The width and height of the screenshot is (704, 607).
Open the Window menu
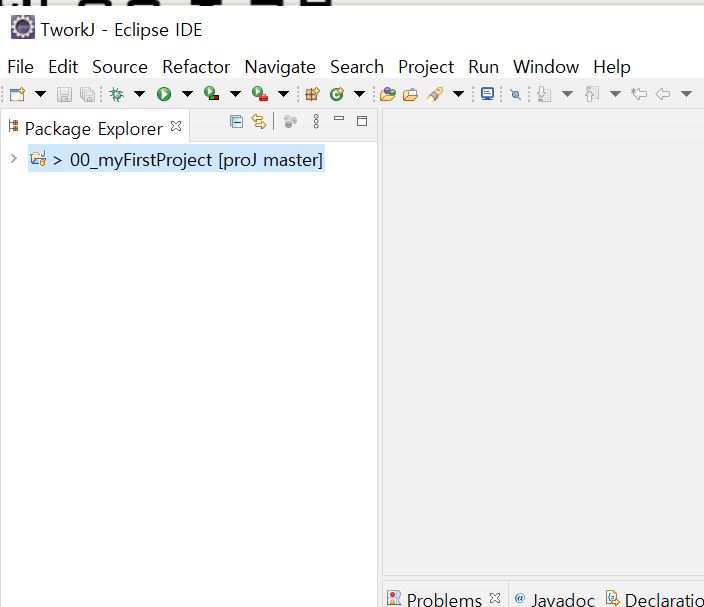point(546,67)
